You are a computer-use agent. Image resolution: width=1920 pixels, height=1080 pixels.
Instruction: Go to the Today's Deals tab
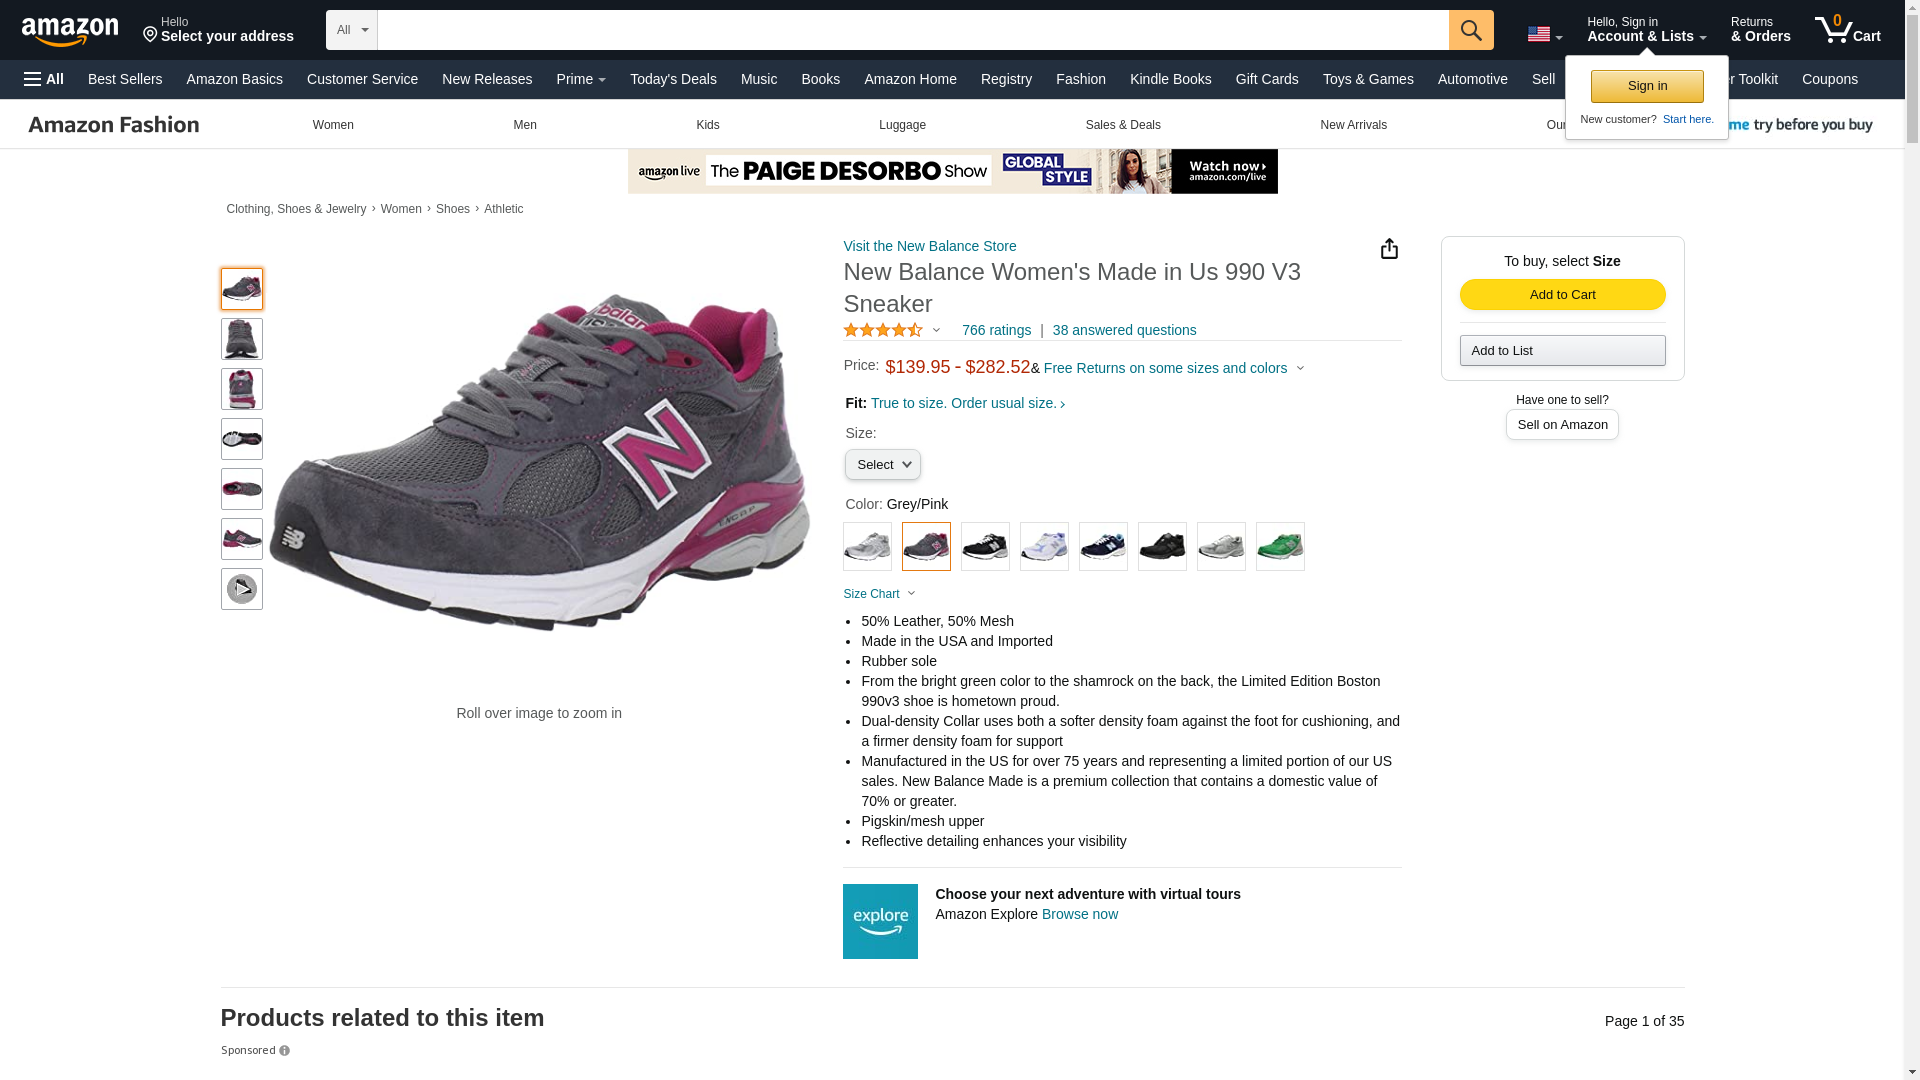[673, 79]
